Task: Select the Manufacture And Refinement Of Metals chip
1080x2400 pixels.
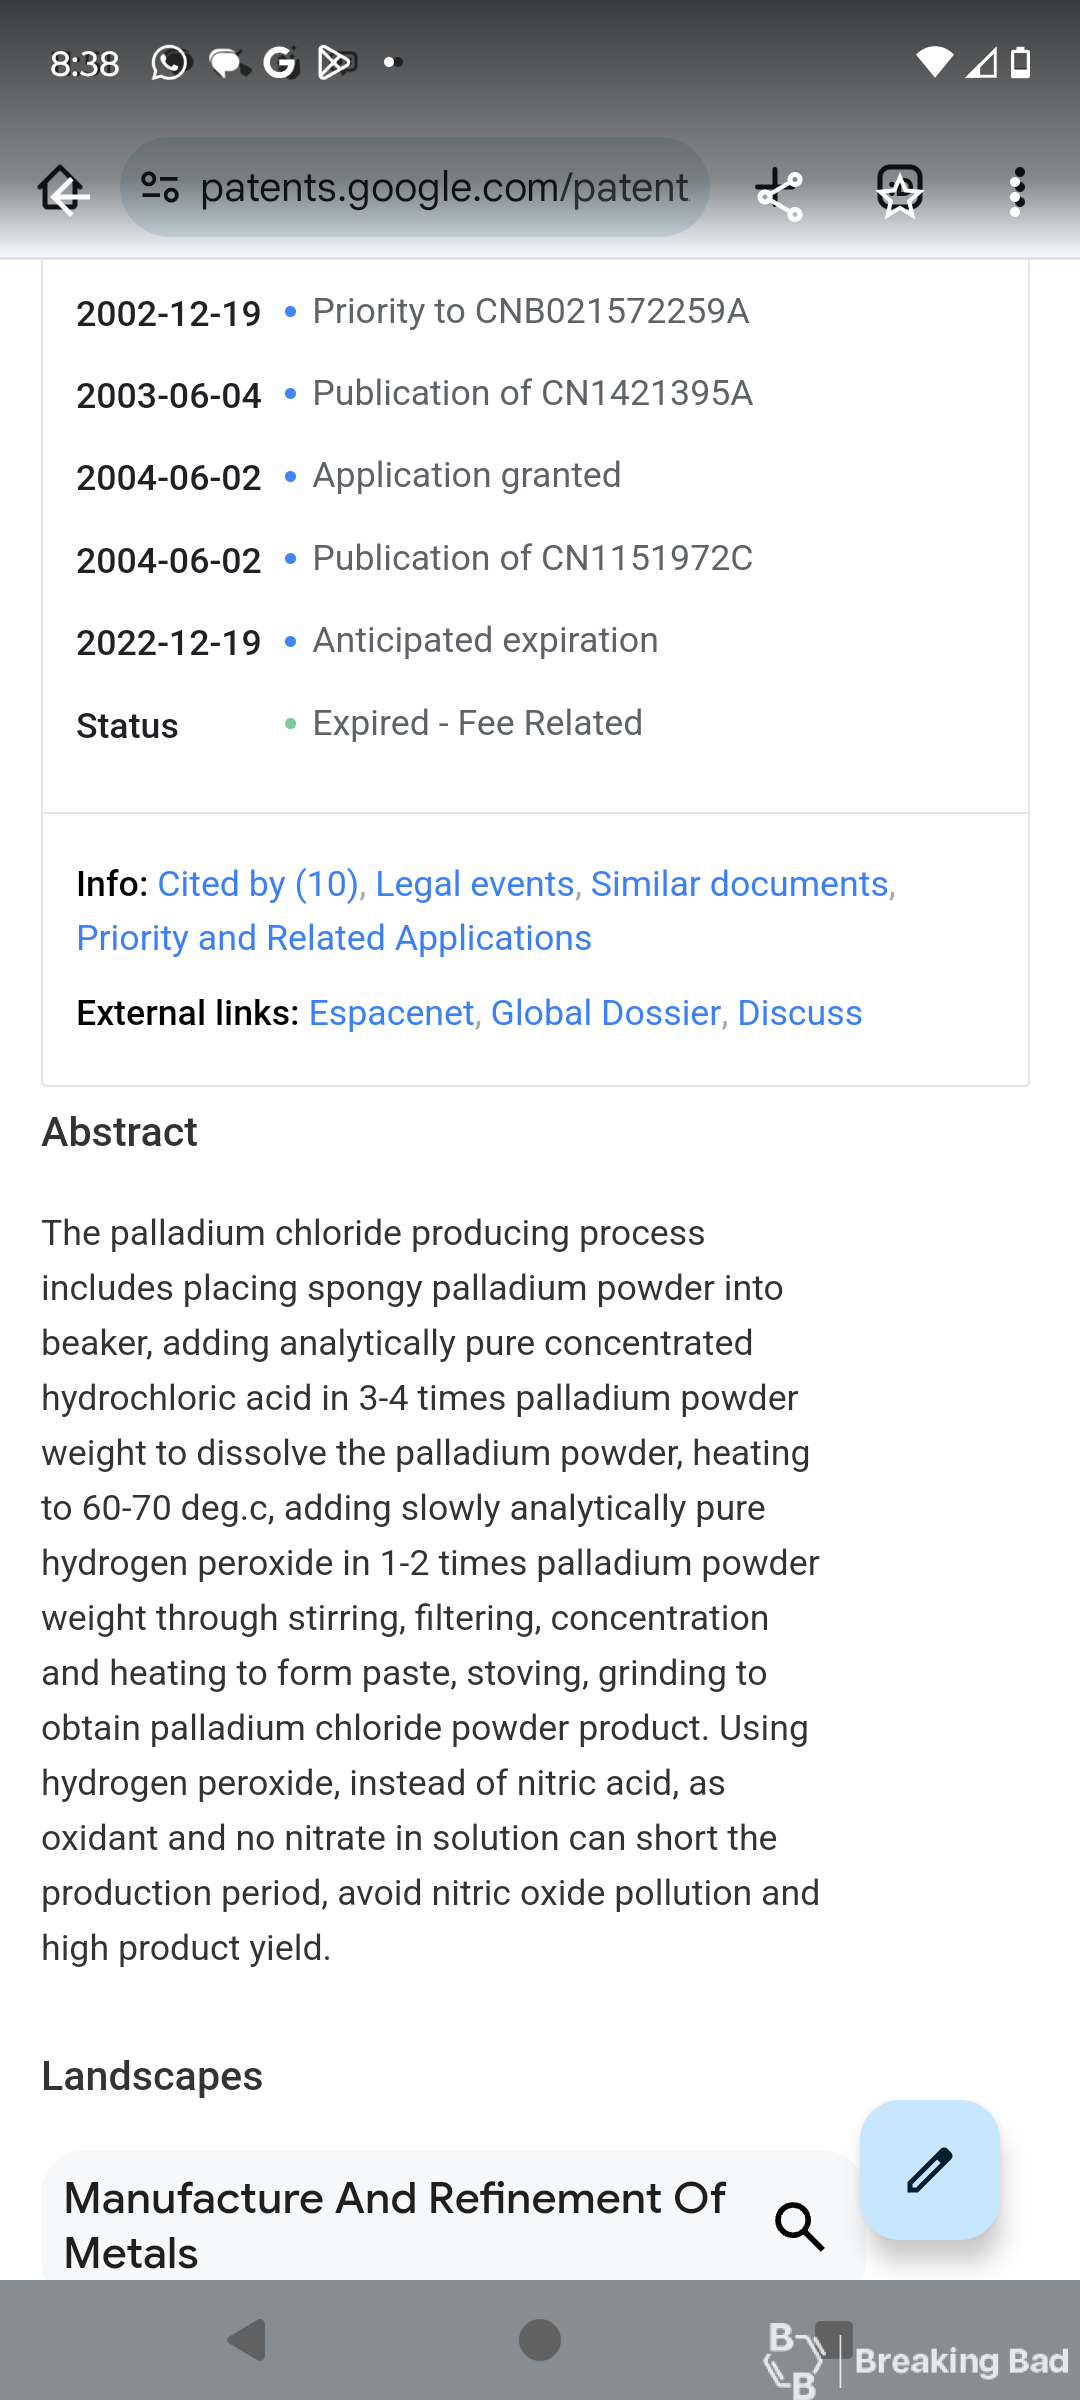Action: tap(453, 2217)
